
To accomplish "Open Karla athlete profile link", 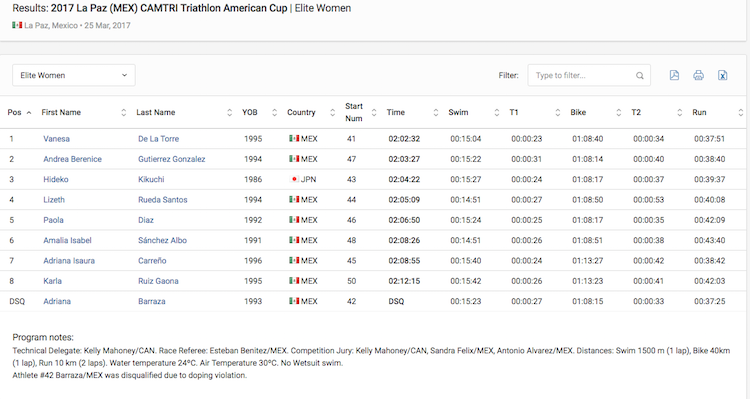I will pyautogui.click(x=52, y=281).
